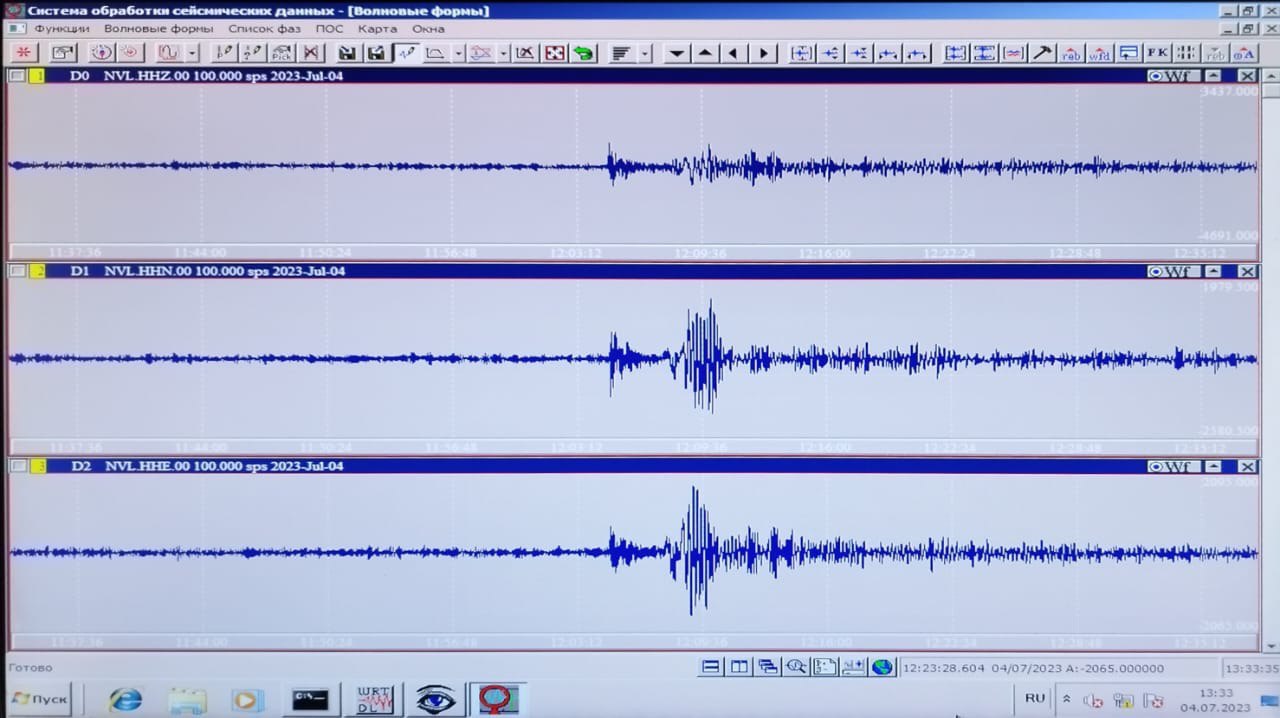Open the eye icon application in the taskbar
Image resolution: width=1280 pixels, height=718 pixels.
(435, 699)
